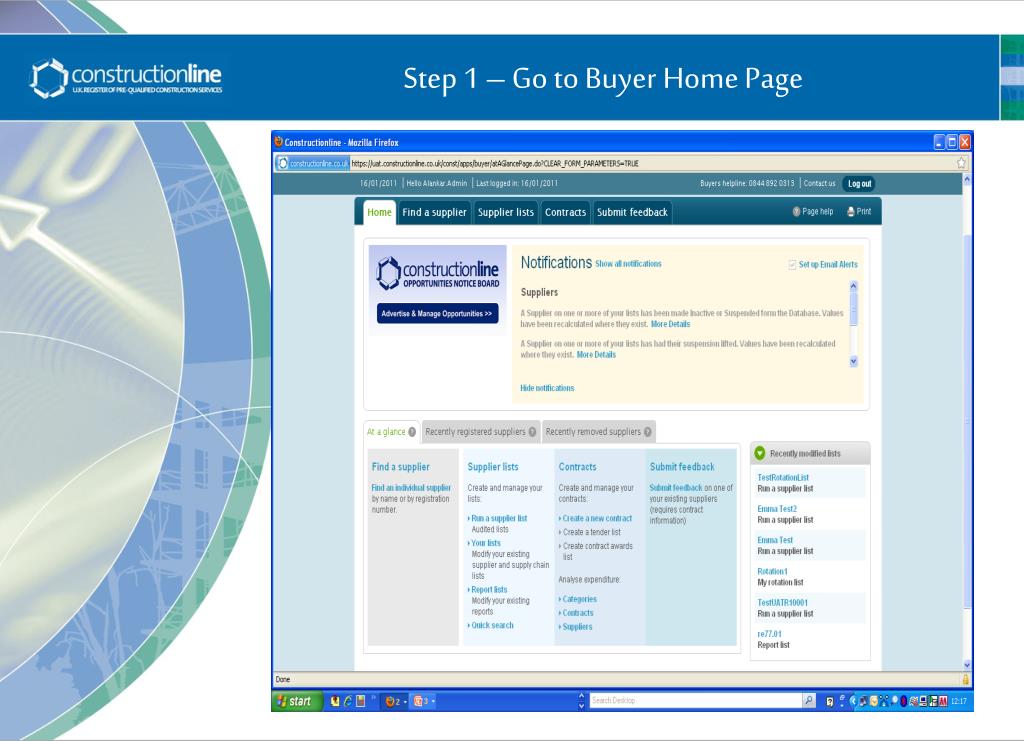Switch to Recently removed suppliers tab
The width and height of the screenshot is (1024, 741).
coord(599,432)
